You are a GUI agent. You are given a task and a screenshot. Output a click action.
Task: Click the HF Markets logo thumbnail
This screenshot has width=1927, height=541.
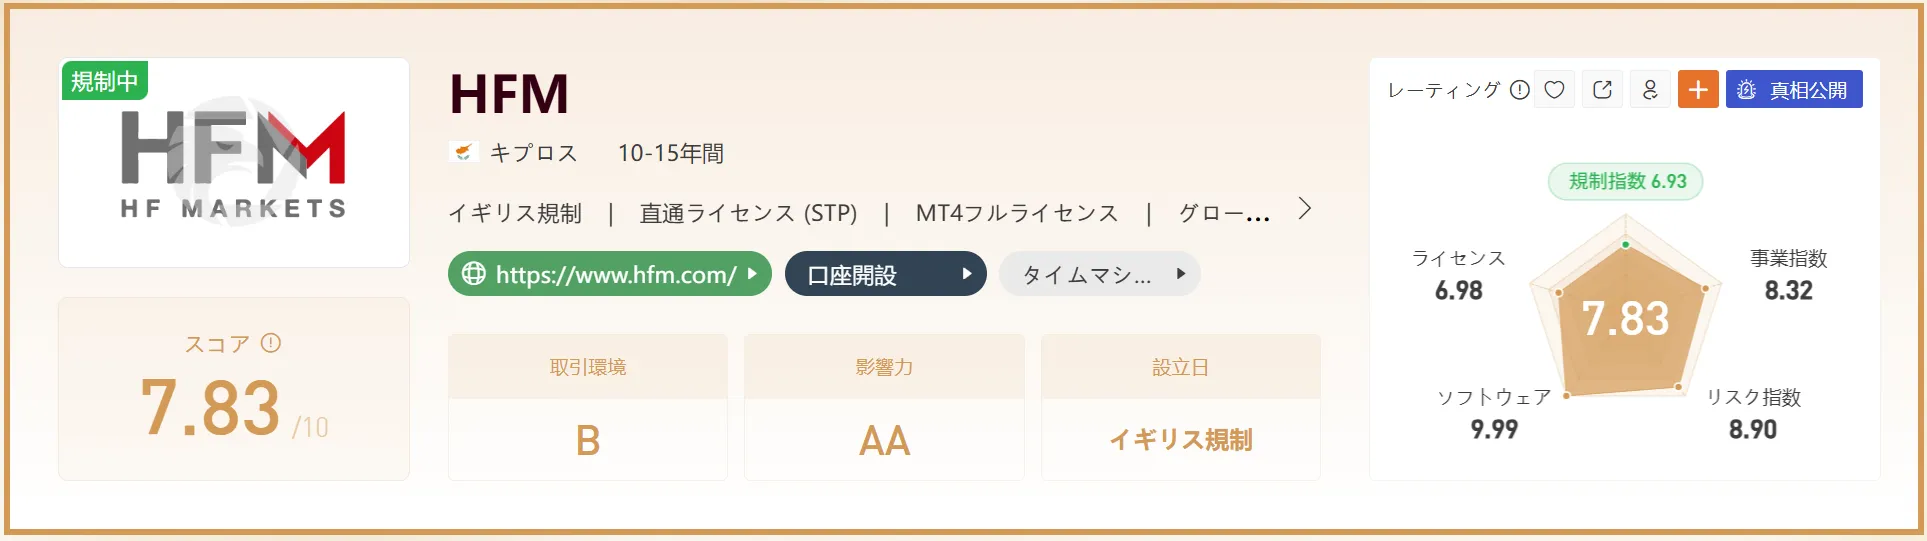tap(234, 162)
